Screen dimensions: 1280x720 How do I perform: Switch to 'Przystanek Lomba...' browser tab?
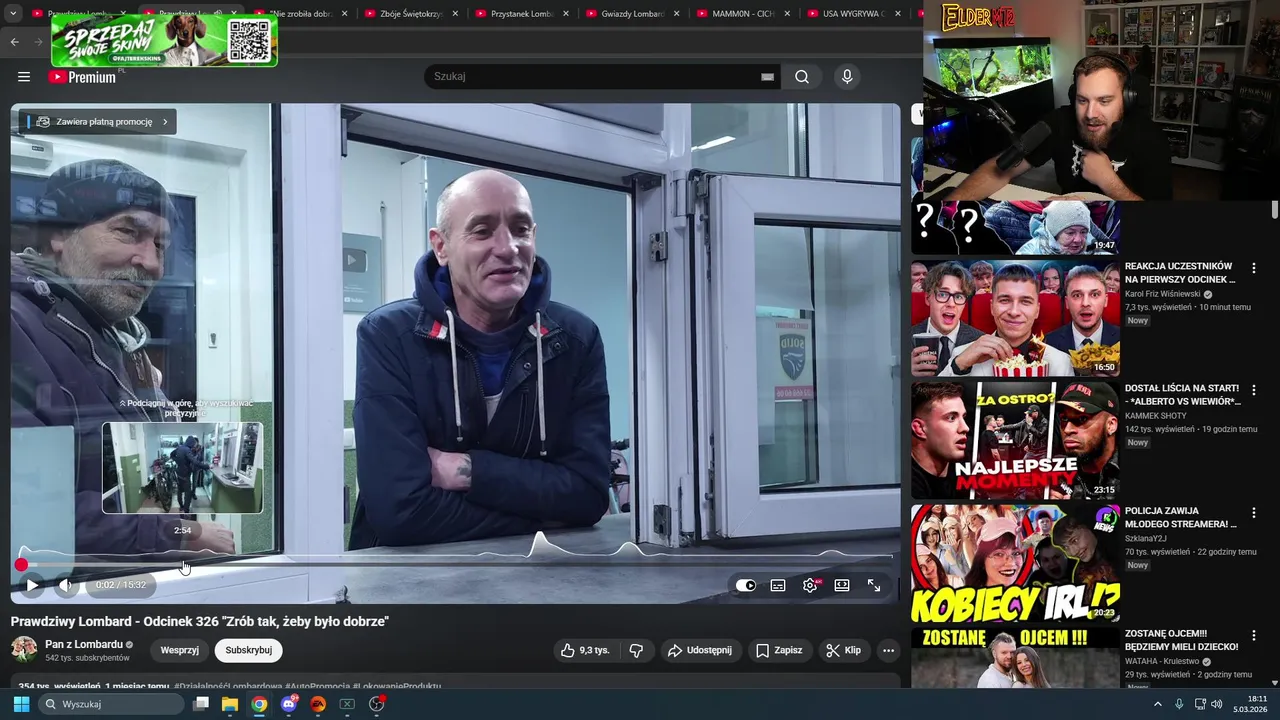520,14
